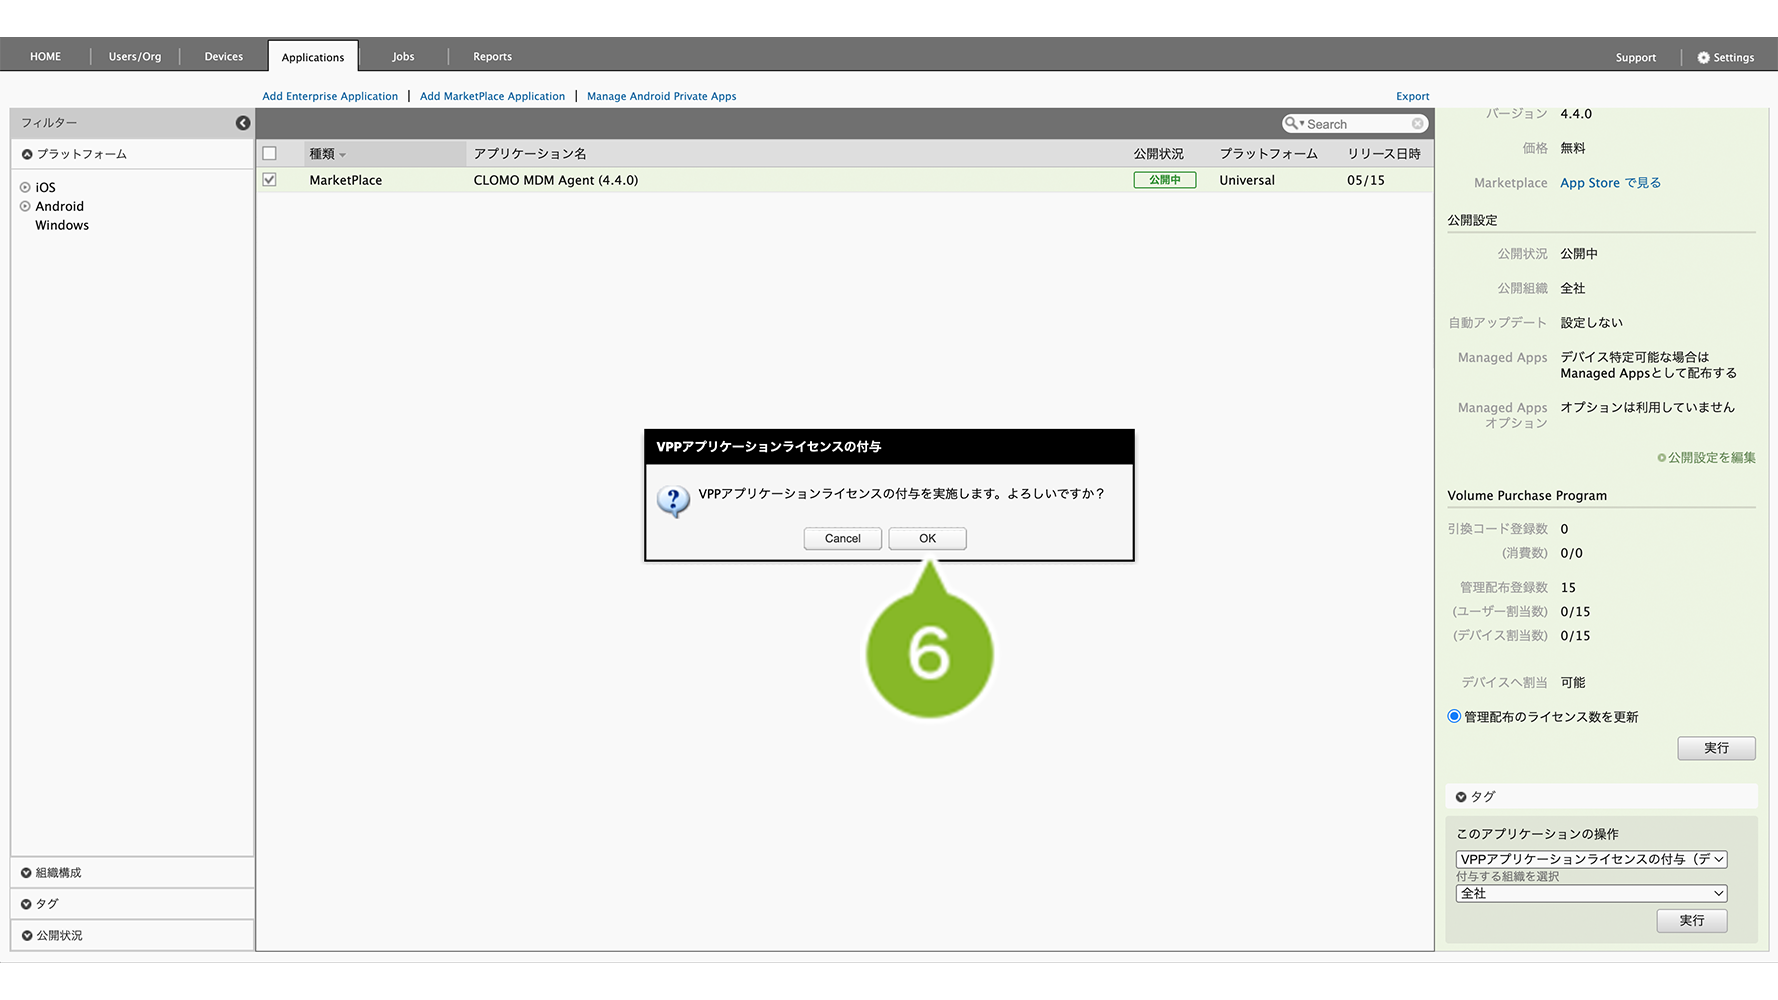
Task: Select the iOS platform filter radio
Action: pyautogui.click(x=25, y=187)
